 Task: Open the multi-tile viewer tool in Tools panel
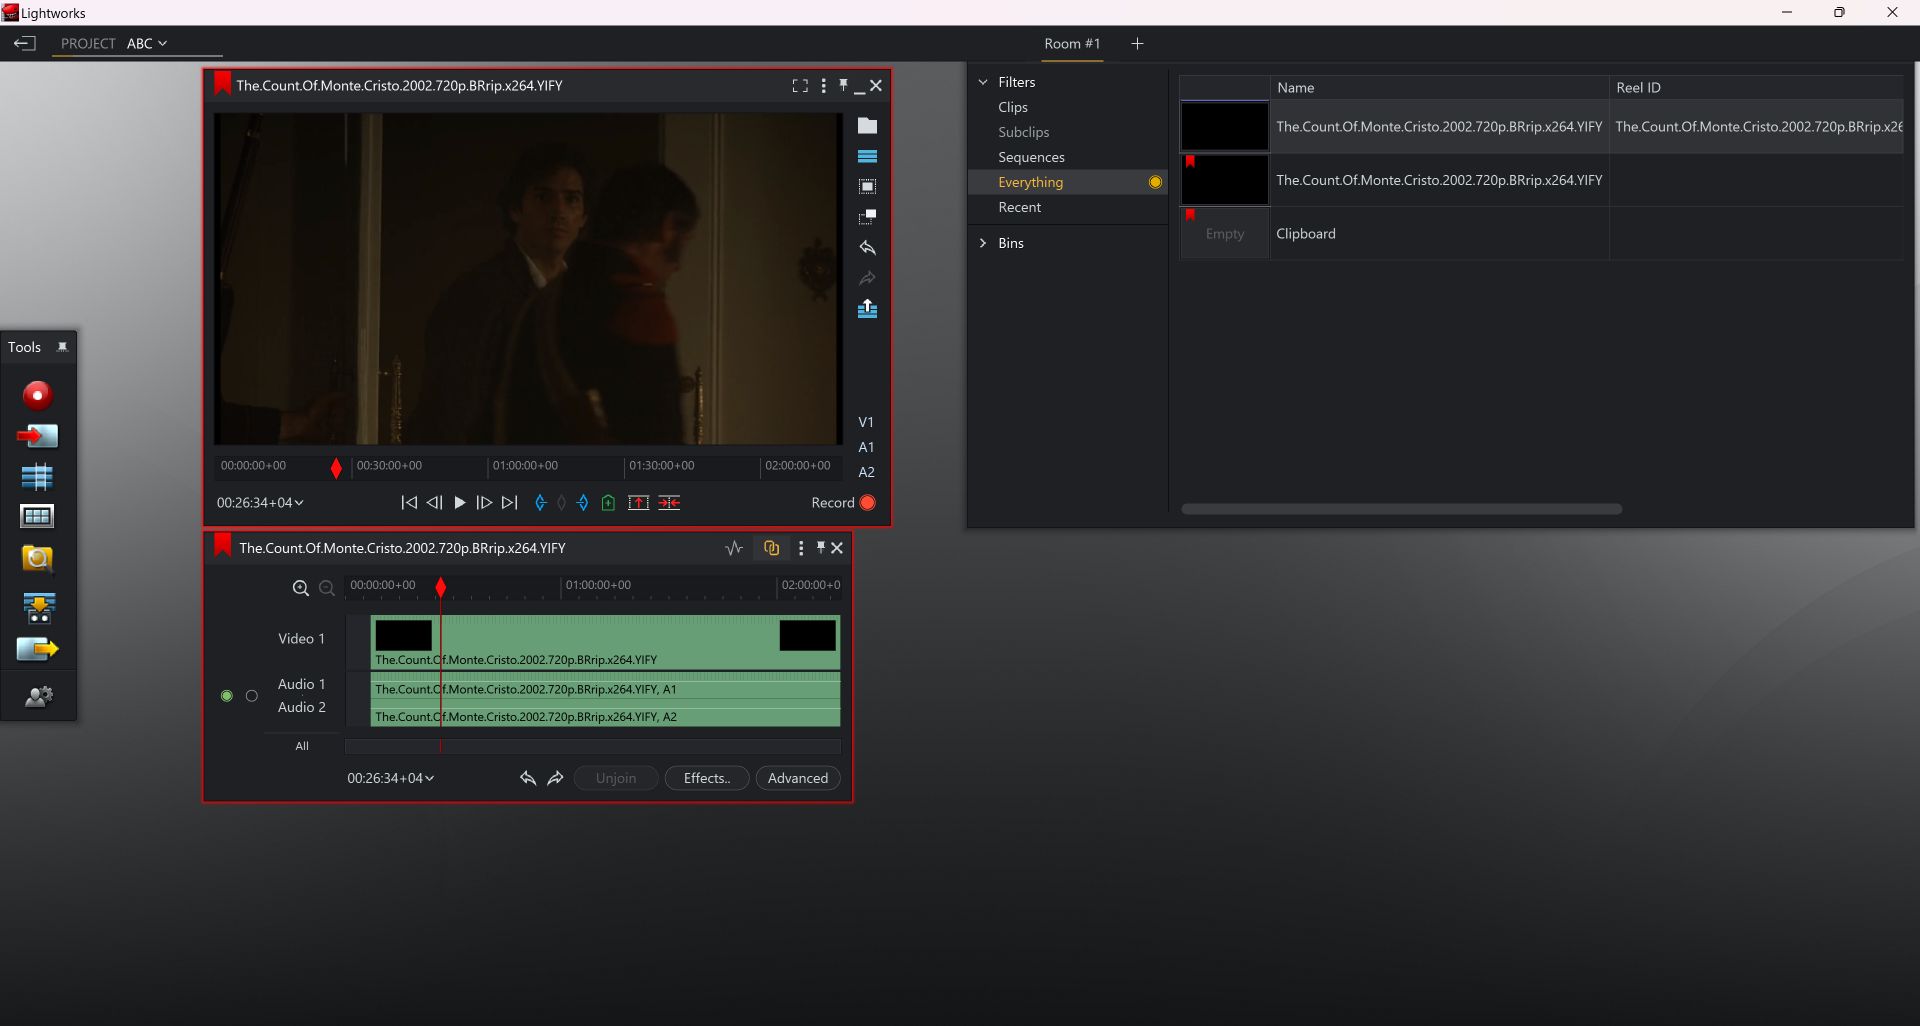(x=37, y=517)
